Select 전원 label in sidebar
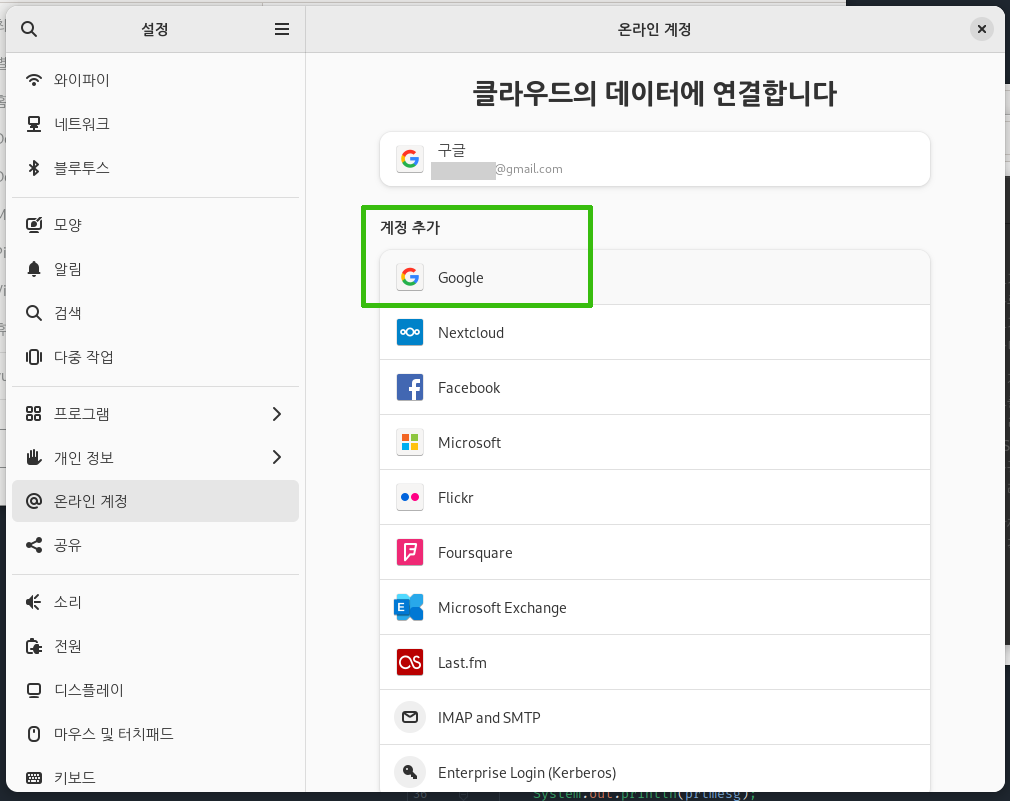 pos(68,646)
